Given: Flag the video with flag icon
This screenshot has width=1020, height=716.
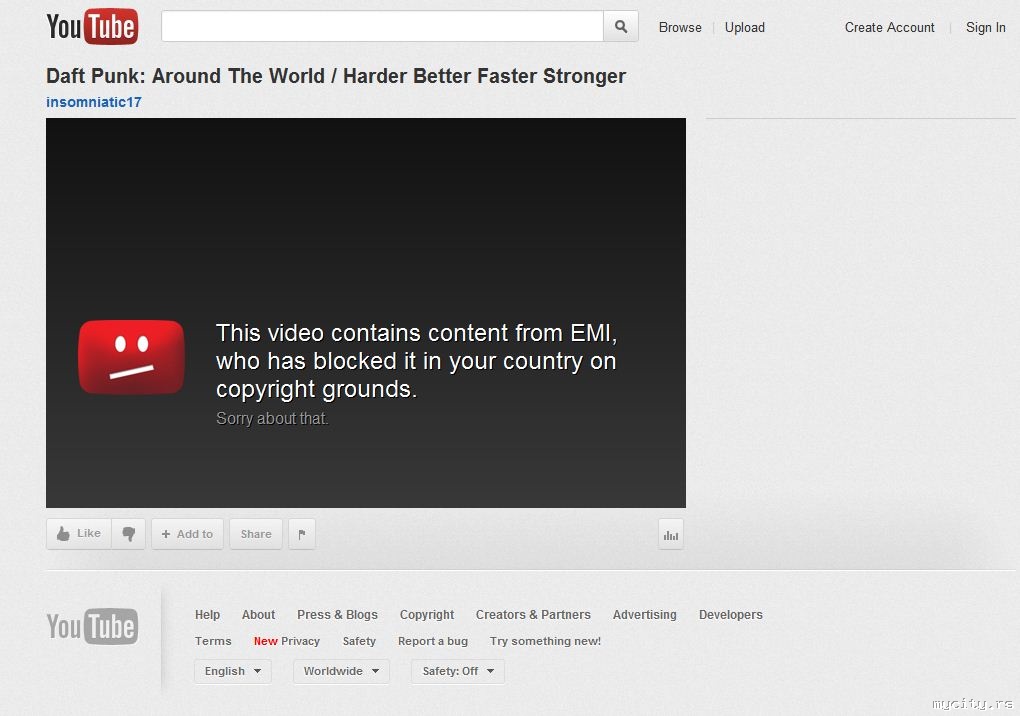Looking at the screenshot, I should 302,534.
